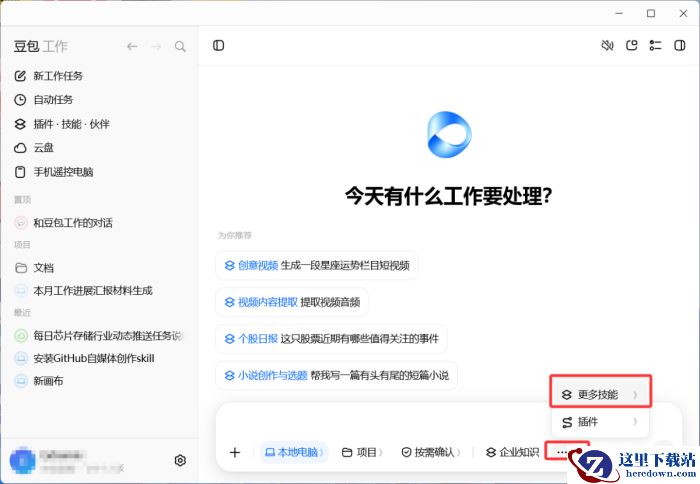Open the task list icon in top toolbar
The width and height of the screenshot is (700, 484).
click(x=655, y=45)
